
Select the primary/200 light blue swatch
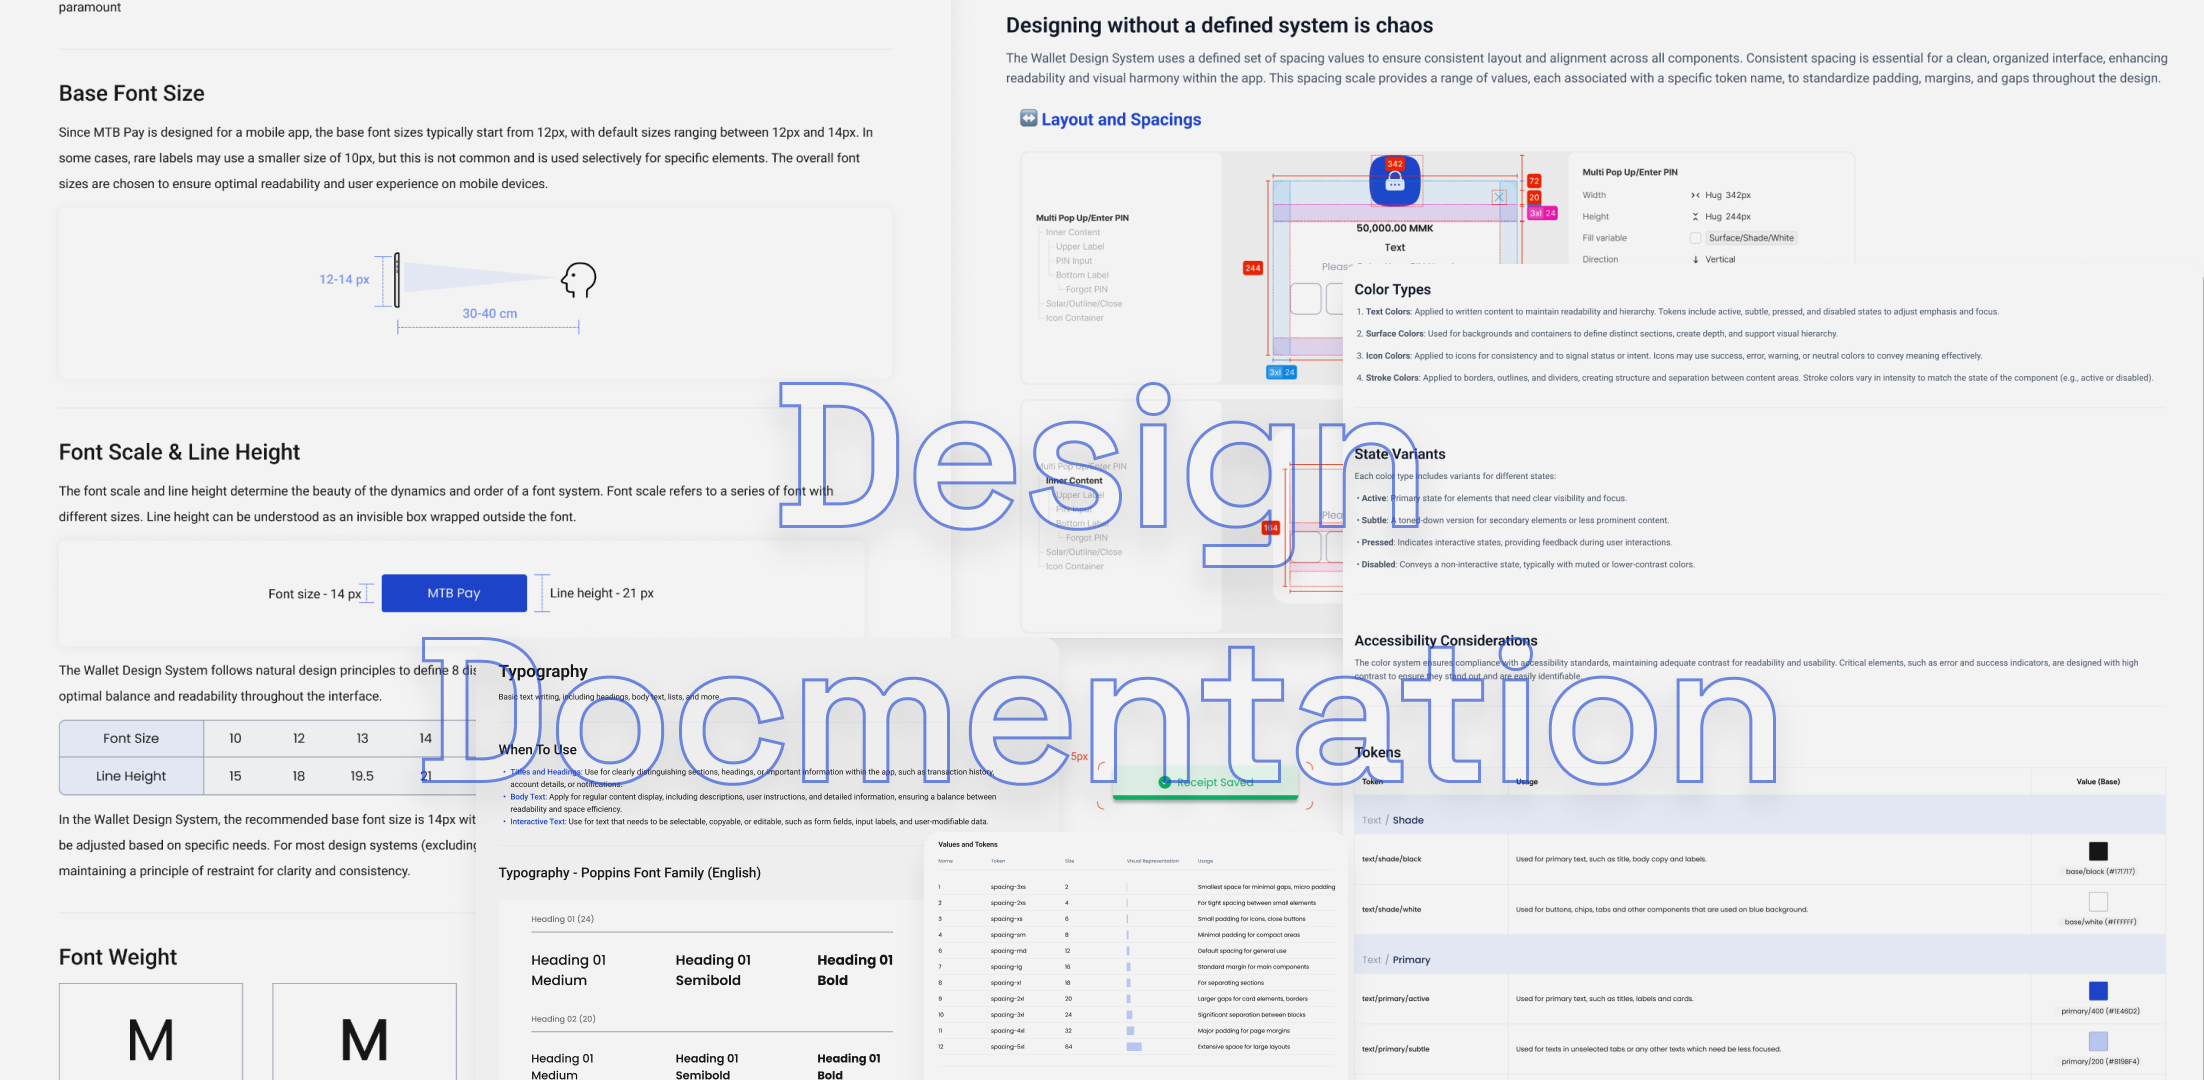[x=2098, y=1041]
